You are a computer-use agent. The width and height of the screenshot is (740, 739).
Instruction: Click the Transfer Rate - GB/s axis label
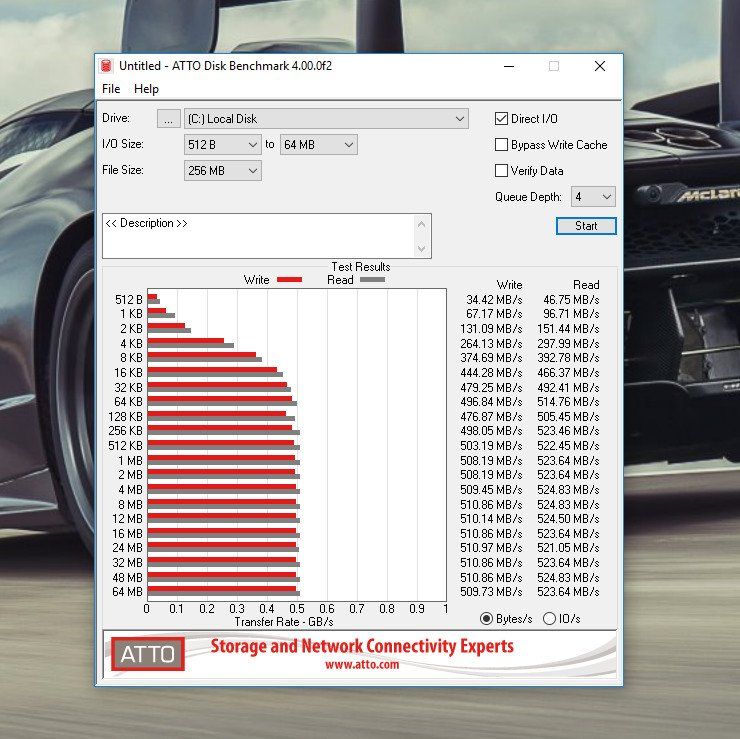click(x=284, y=622)
